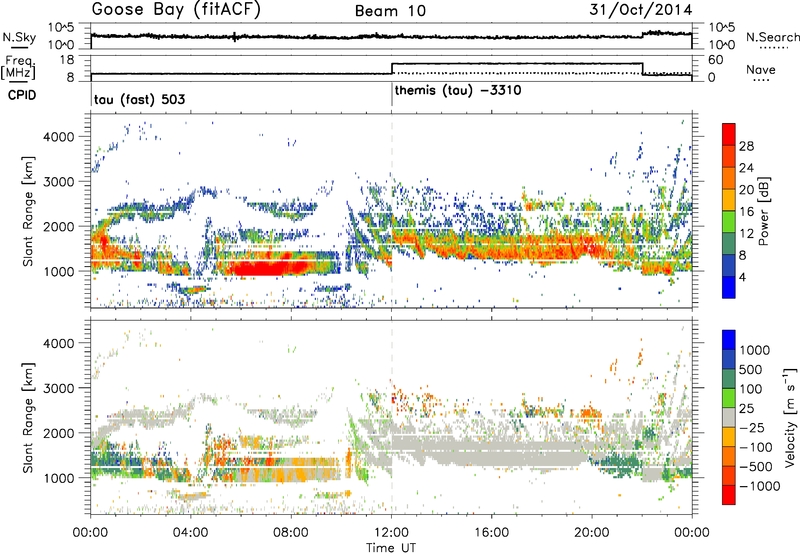Image resolution: width=800 pixels, height=554 pixels.
Task: Click the date '31/Oct/2014'
Action: [x=641, y=10]
